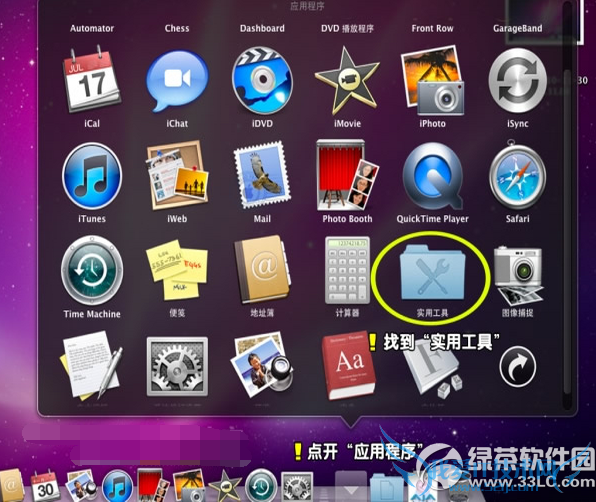Image resolution: width=596 pixels, height=502 pixels.
Task: Click the Automator label
Action: (92, 28)
